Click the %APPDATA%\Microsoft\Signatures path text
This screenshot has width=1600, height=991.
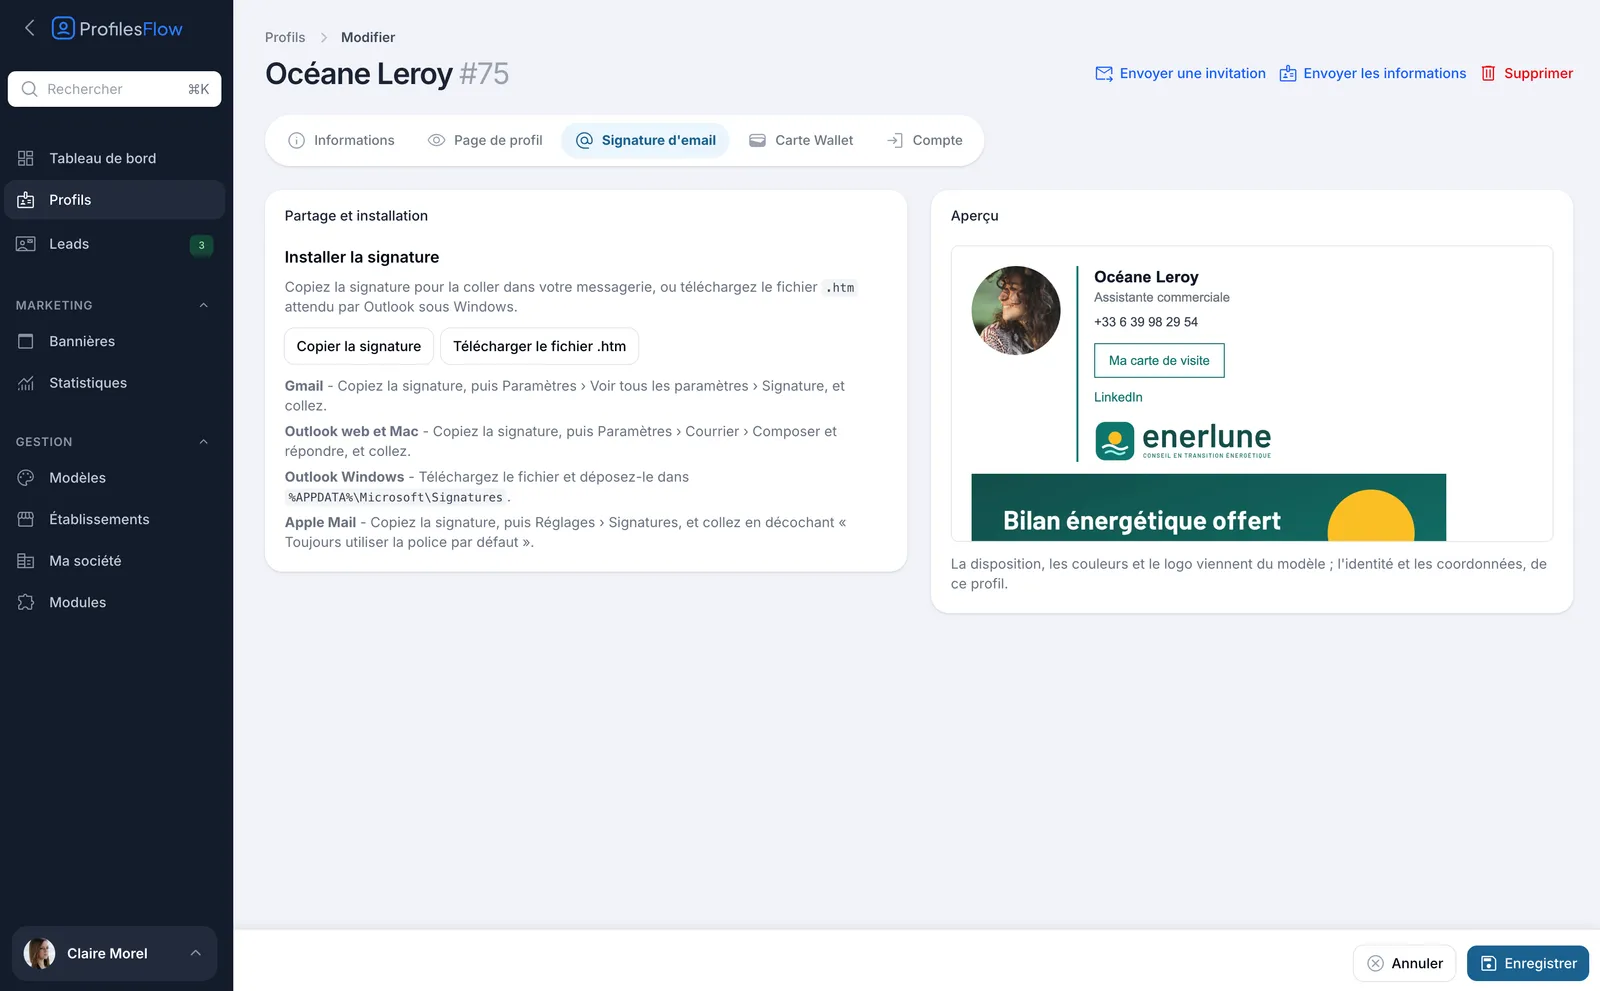396,497
